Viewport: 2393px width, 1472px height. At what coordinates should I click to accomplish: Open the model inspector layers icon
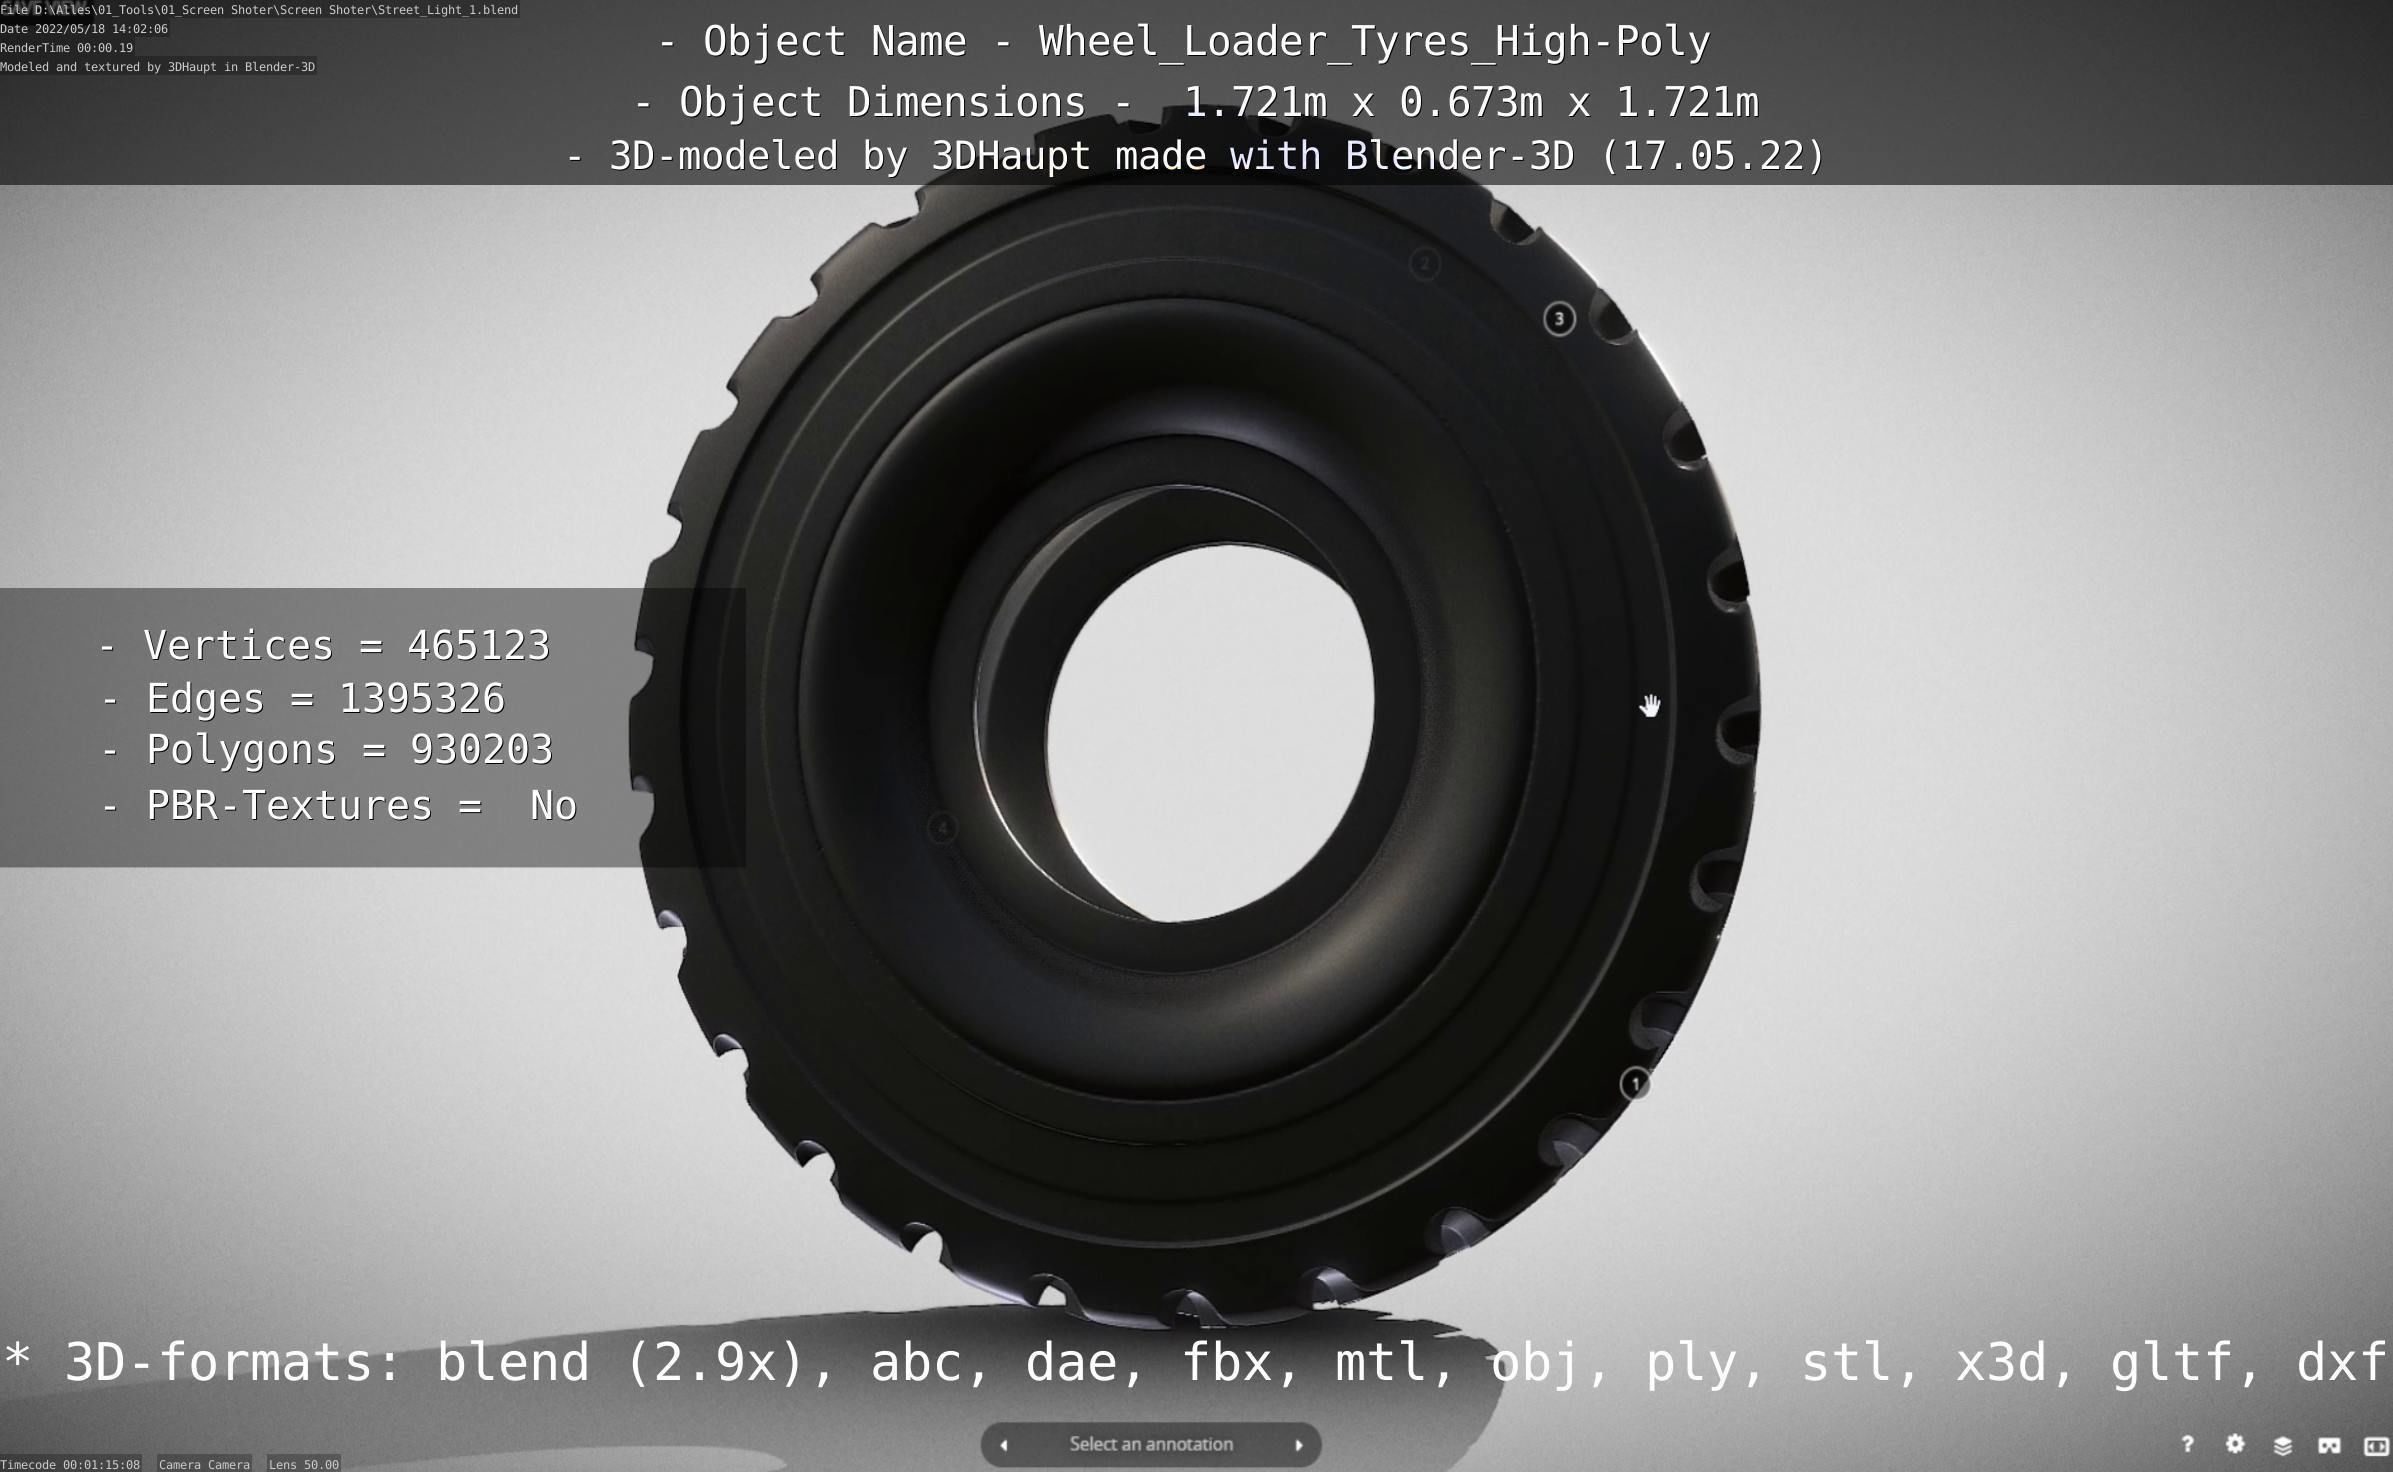(x=2282, y=1445)
